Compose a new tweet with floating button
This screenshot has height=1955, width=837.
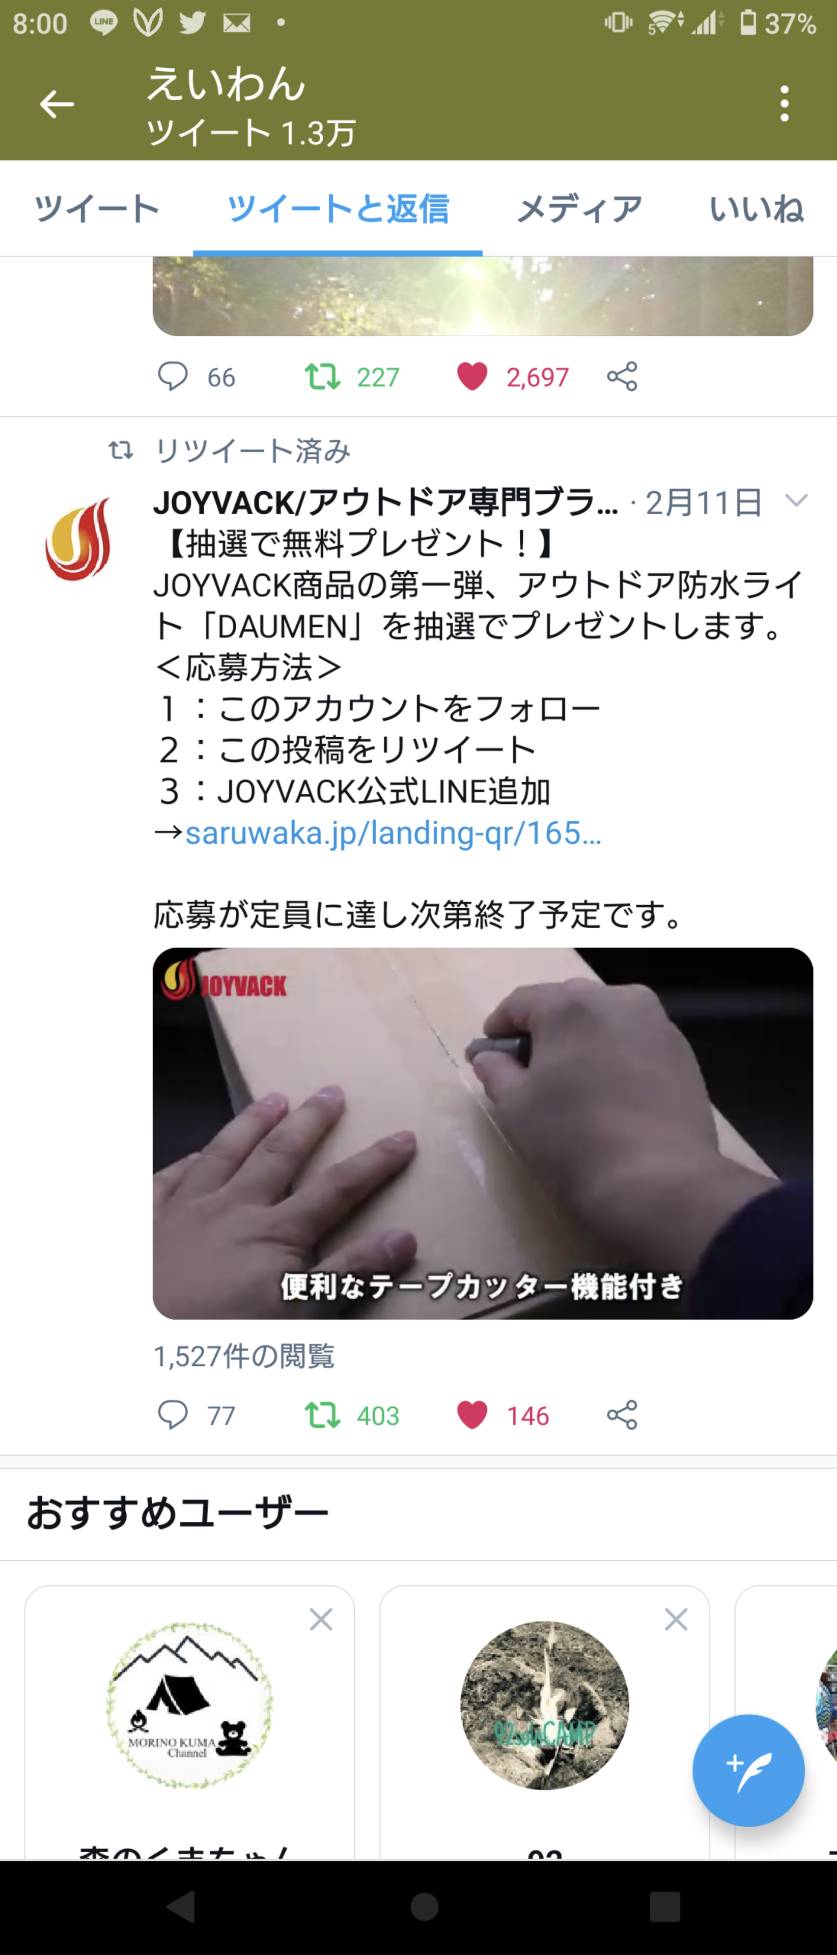(x=748, y=1770)
